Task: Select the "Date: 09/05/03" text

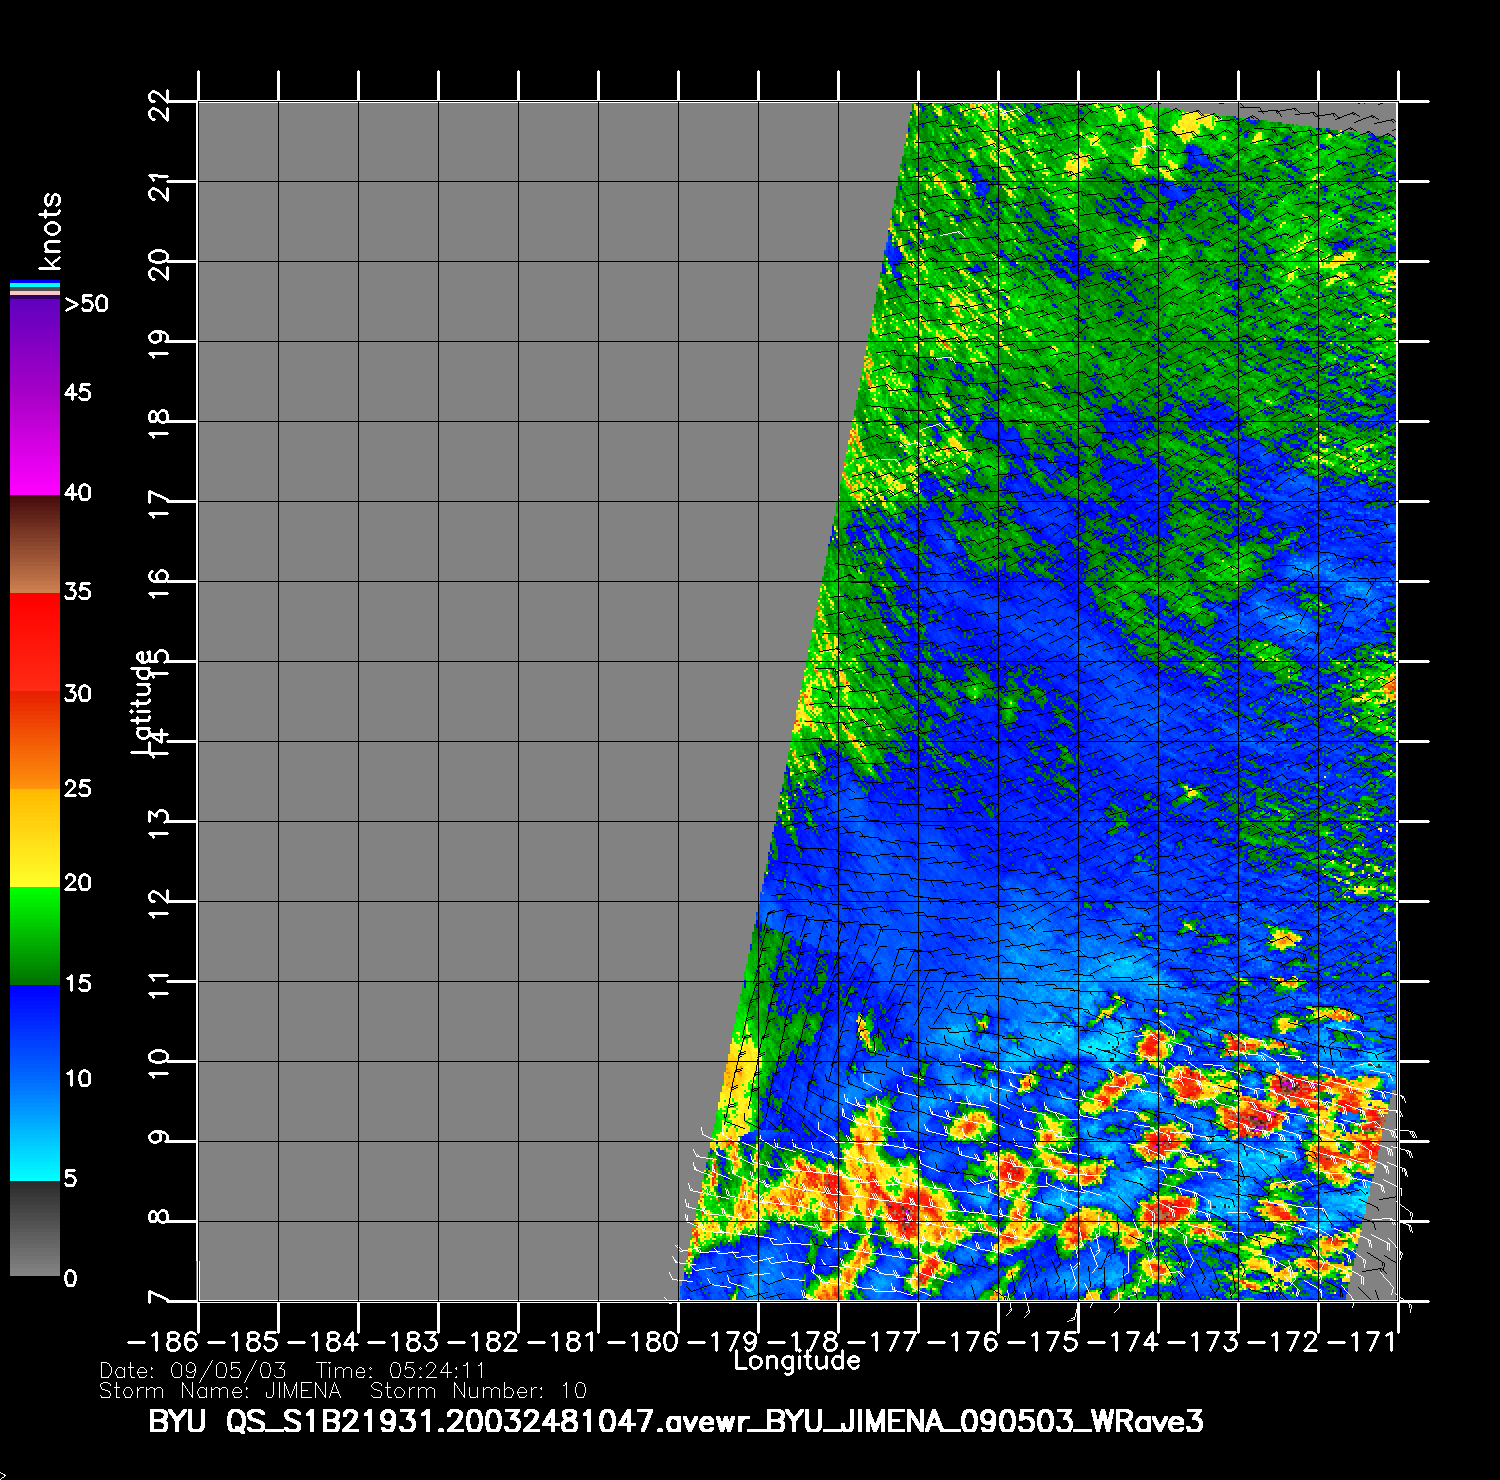Action: click(193, 1371)
